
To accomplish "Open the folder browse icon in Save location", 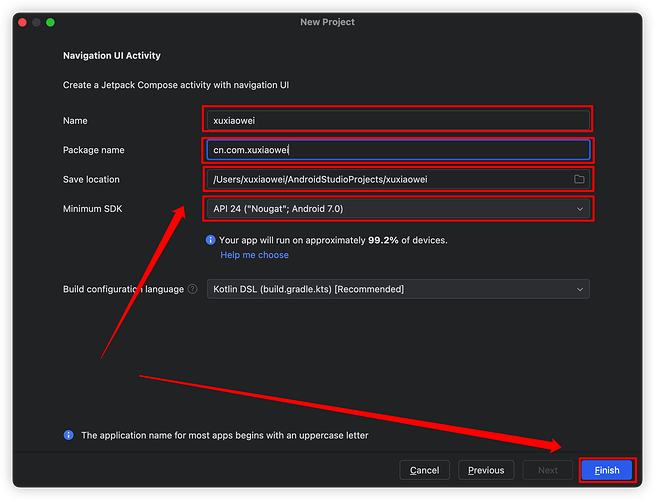I will [579, 179].
